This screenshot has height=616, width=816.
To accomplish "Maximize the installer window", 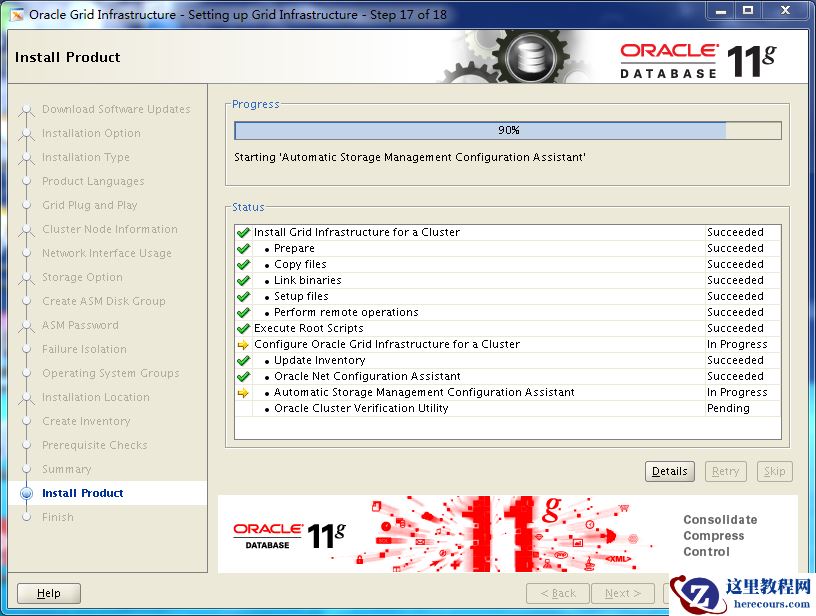I will [748, 11].
